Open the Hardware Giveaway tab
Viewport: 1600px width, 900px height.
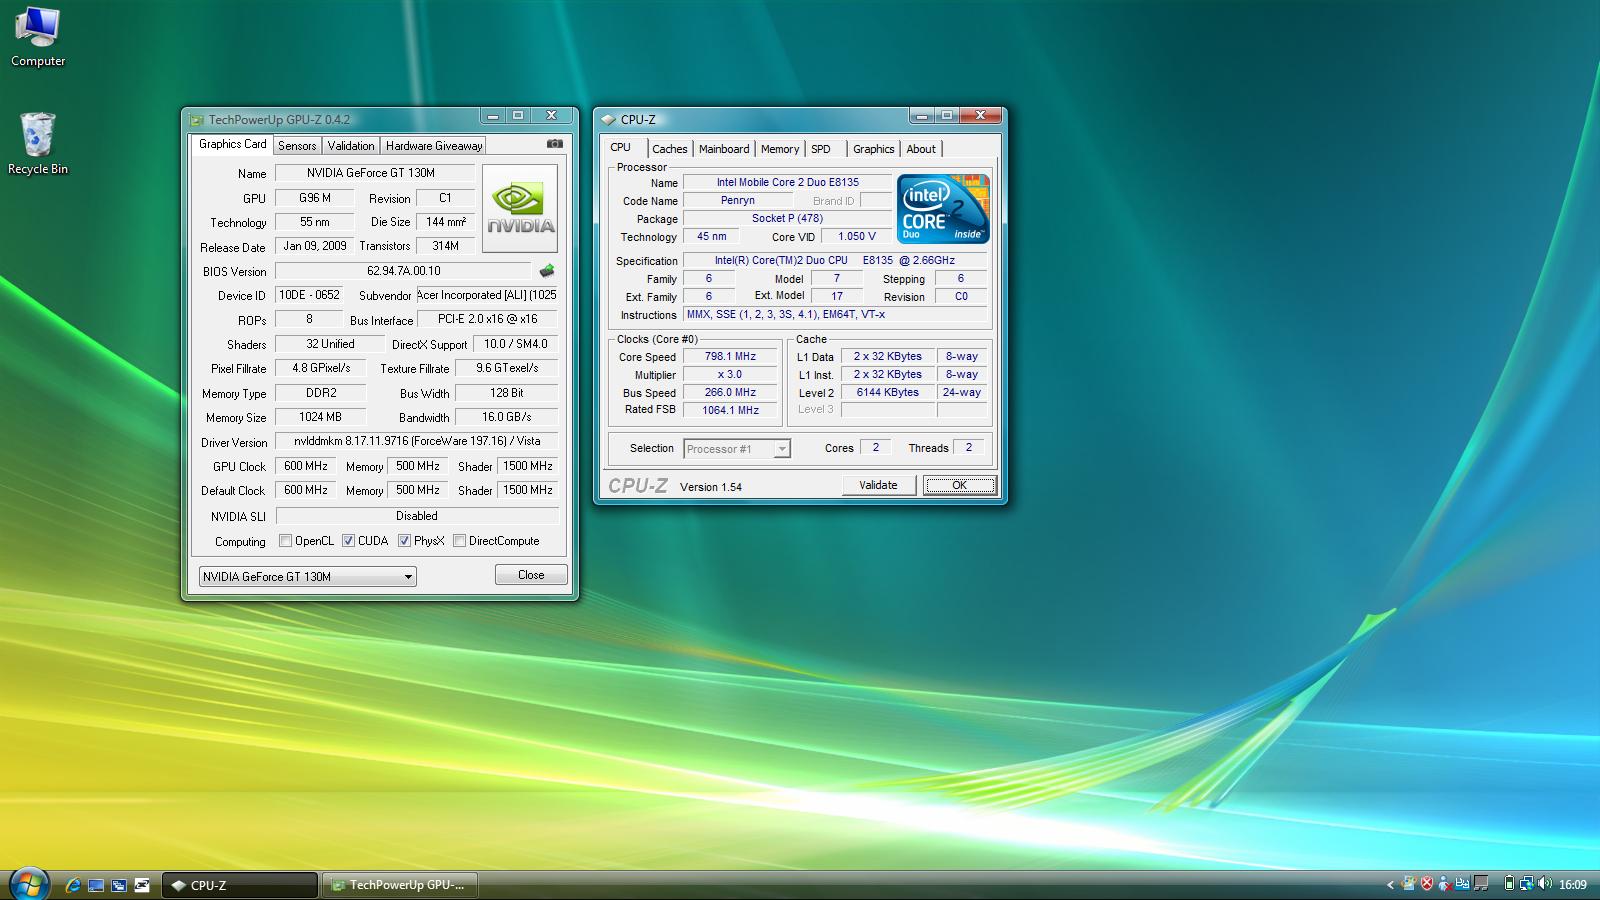(x=434, y=145)
